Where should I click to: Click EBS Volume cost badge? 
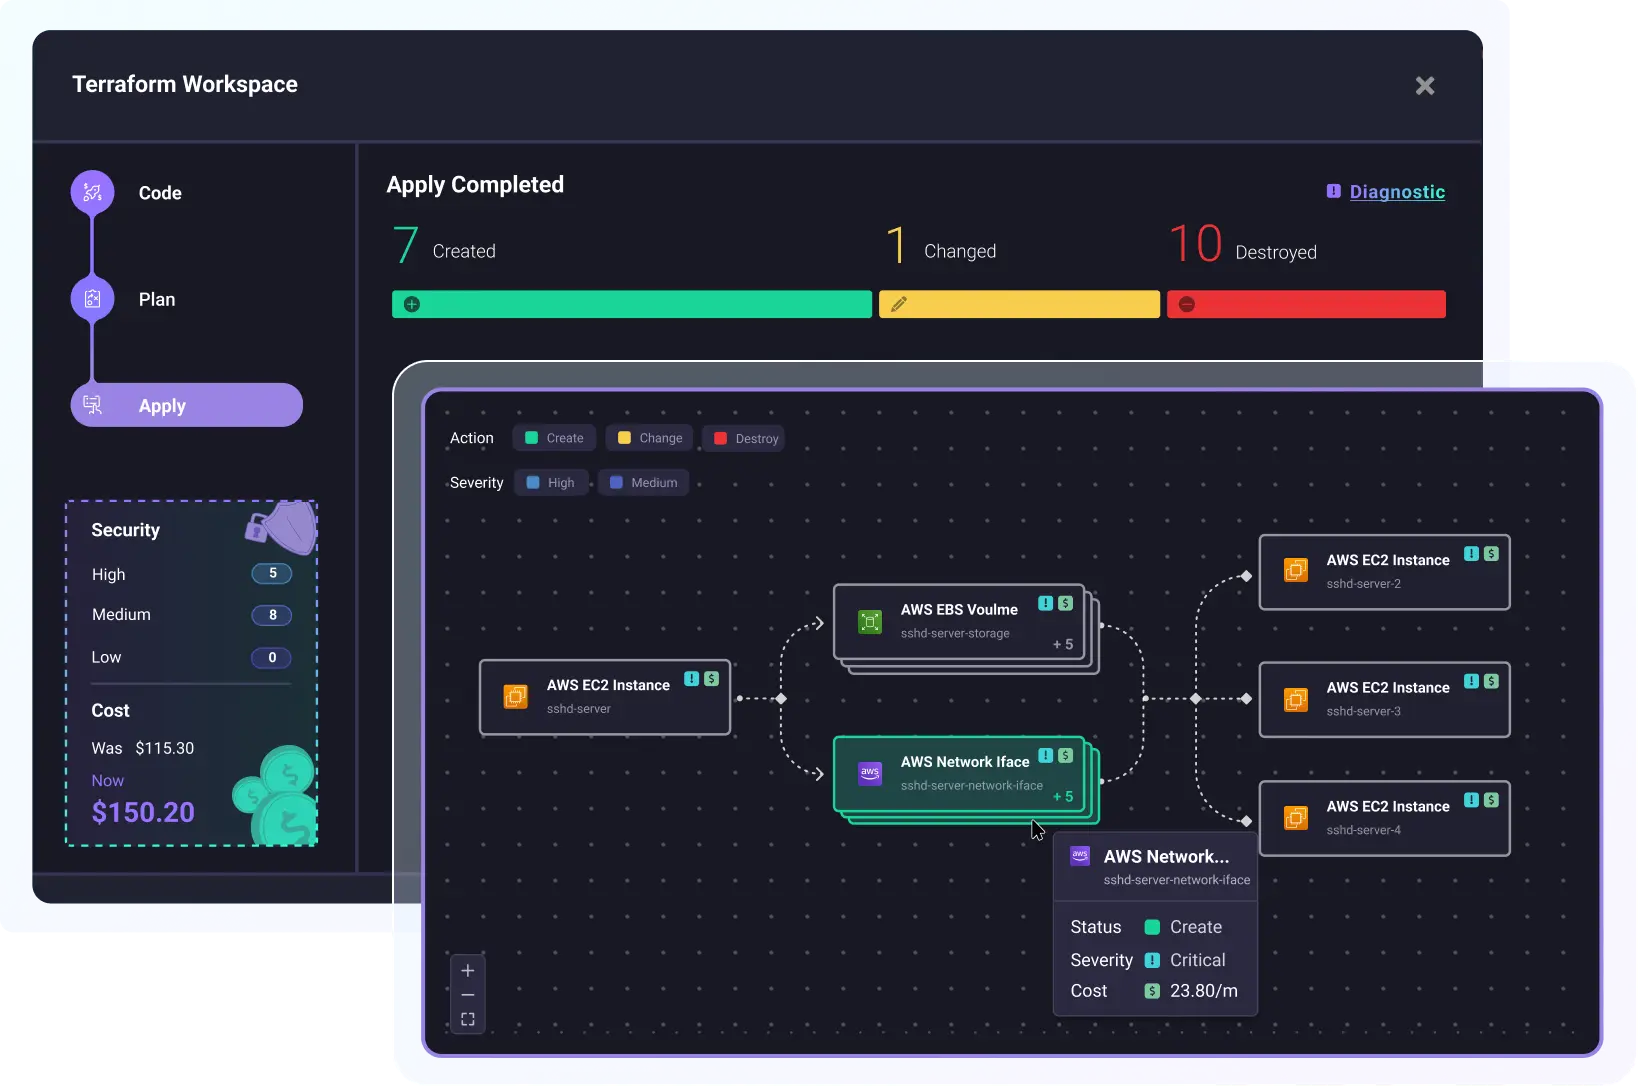pos(1065,603)
